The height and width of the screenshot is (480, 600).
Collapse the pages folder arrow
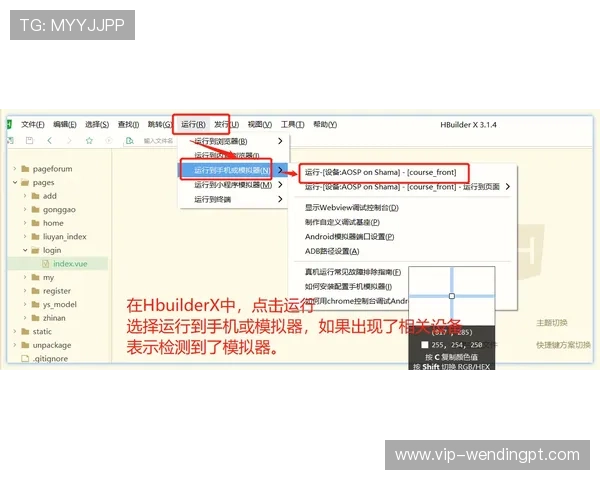pos(15,182)
